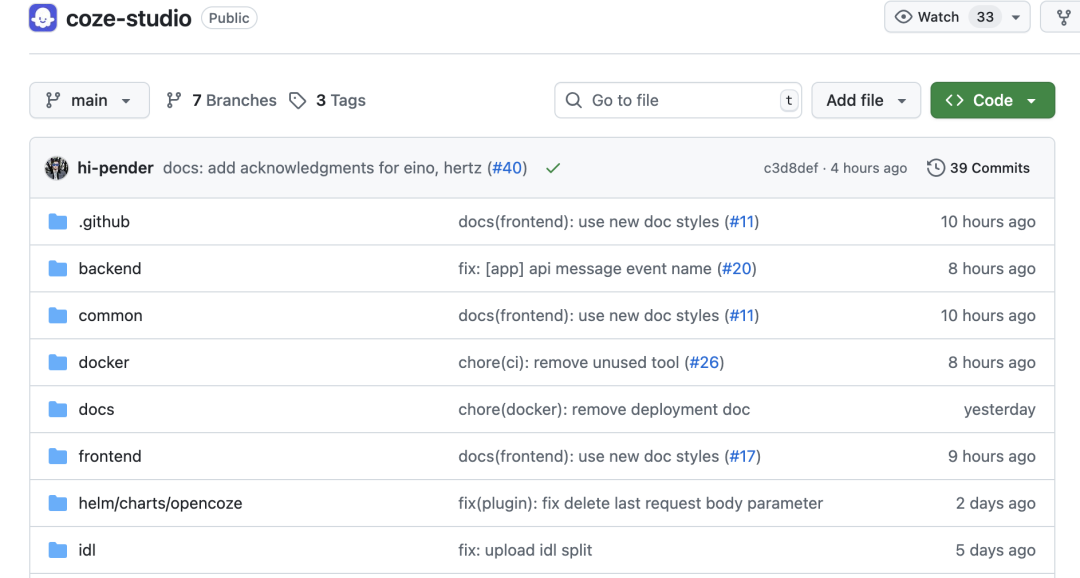View the 3 Tags list
This screenshot has width=1080, height=578.
(x=328, y=100)
